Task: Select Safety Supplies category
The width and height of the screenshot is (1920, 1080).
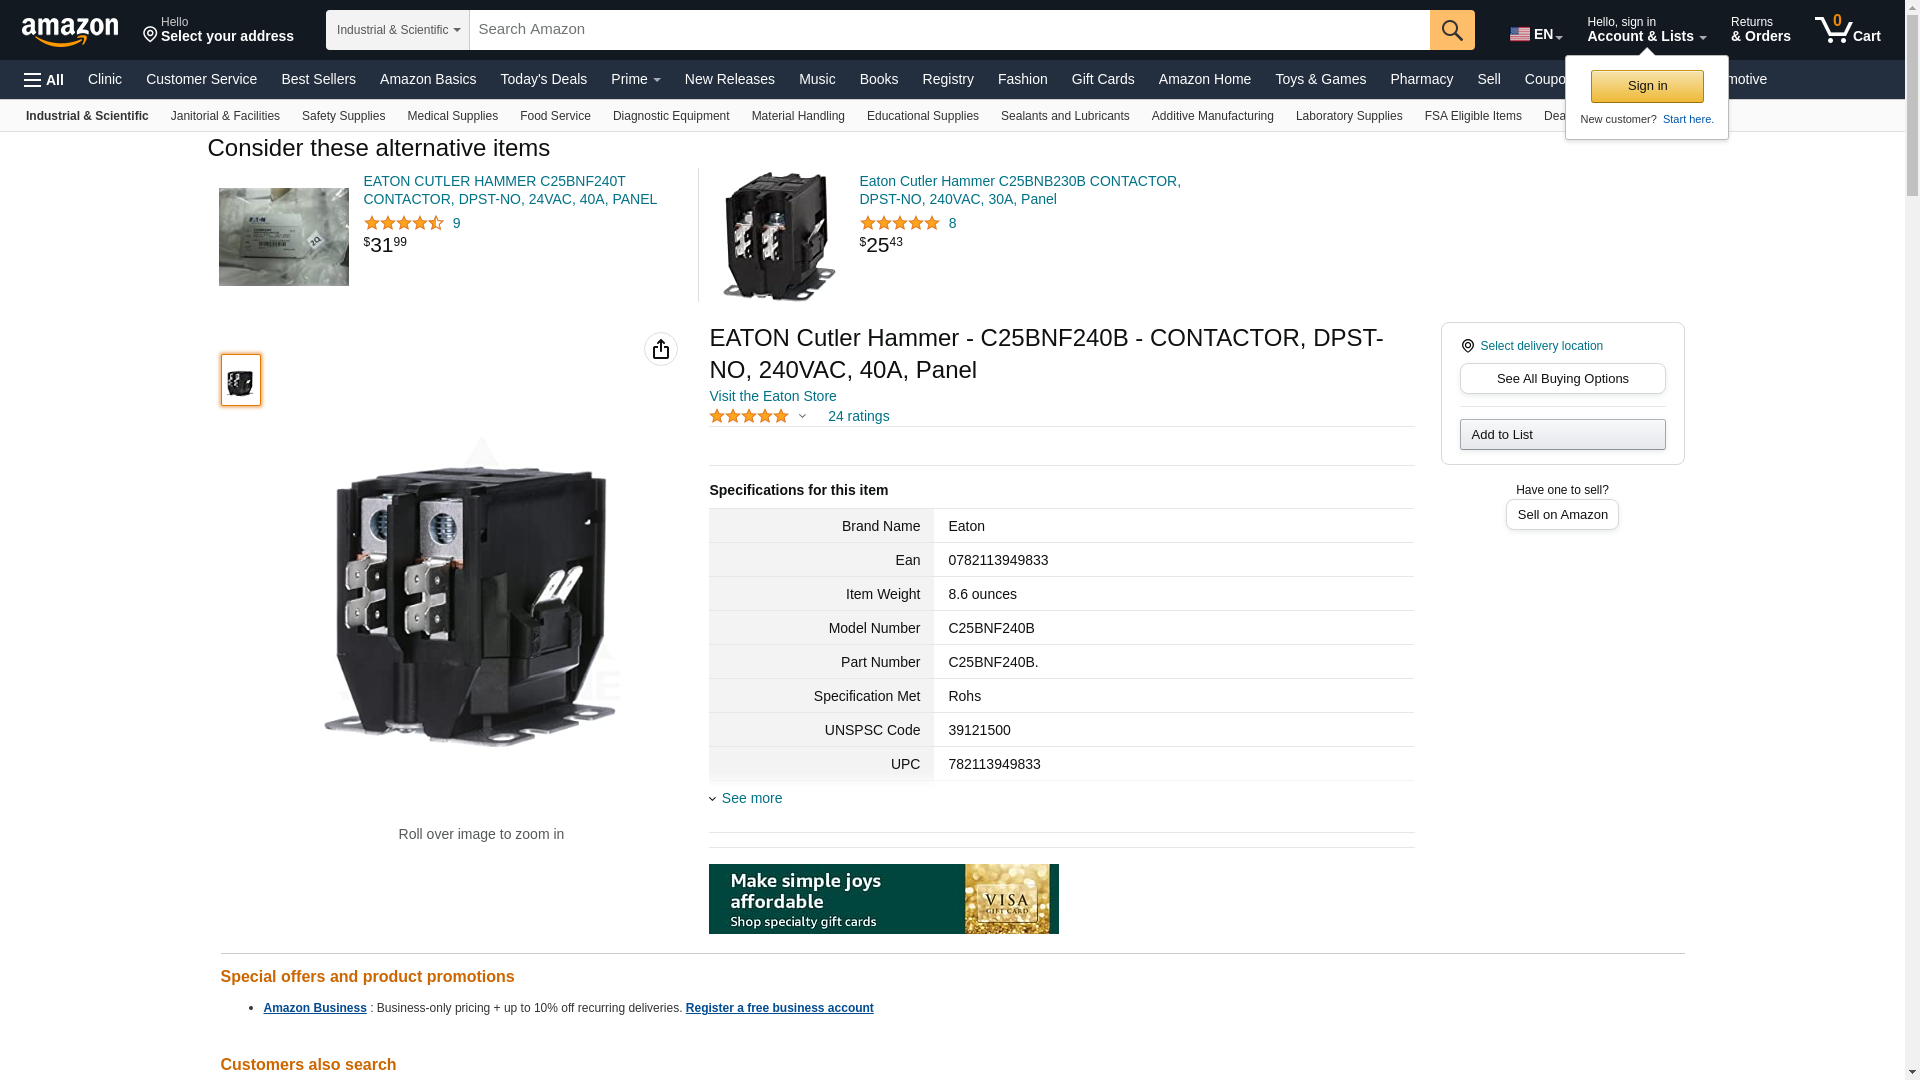Action: 343,116
